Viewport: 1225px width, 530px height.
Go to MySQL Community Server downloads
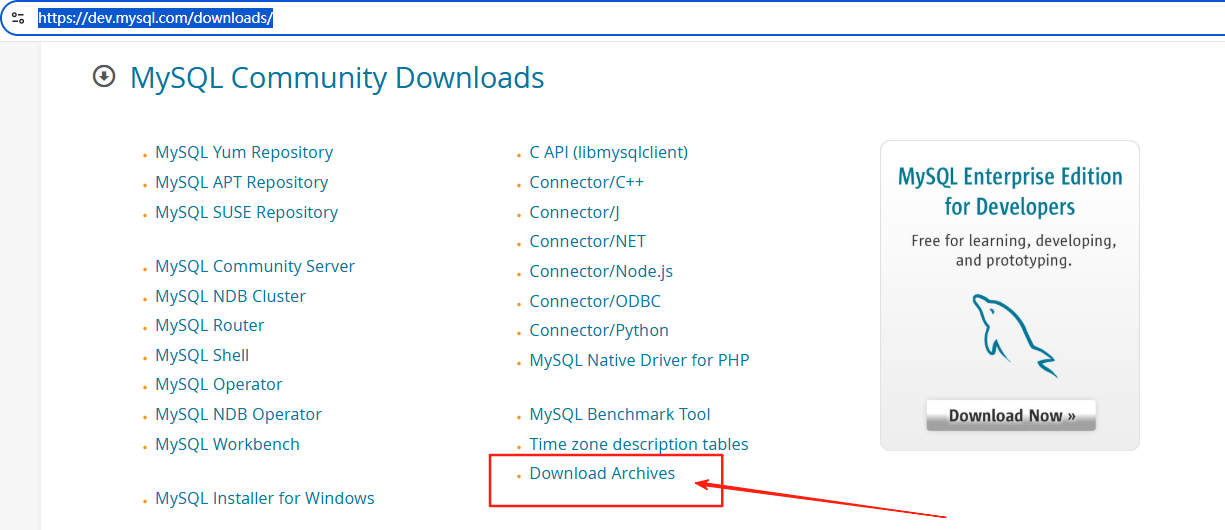click(255, 266)
